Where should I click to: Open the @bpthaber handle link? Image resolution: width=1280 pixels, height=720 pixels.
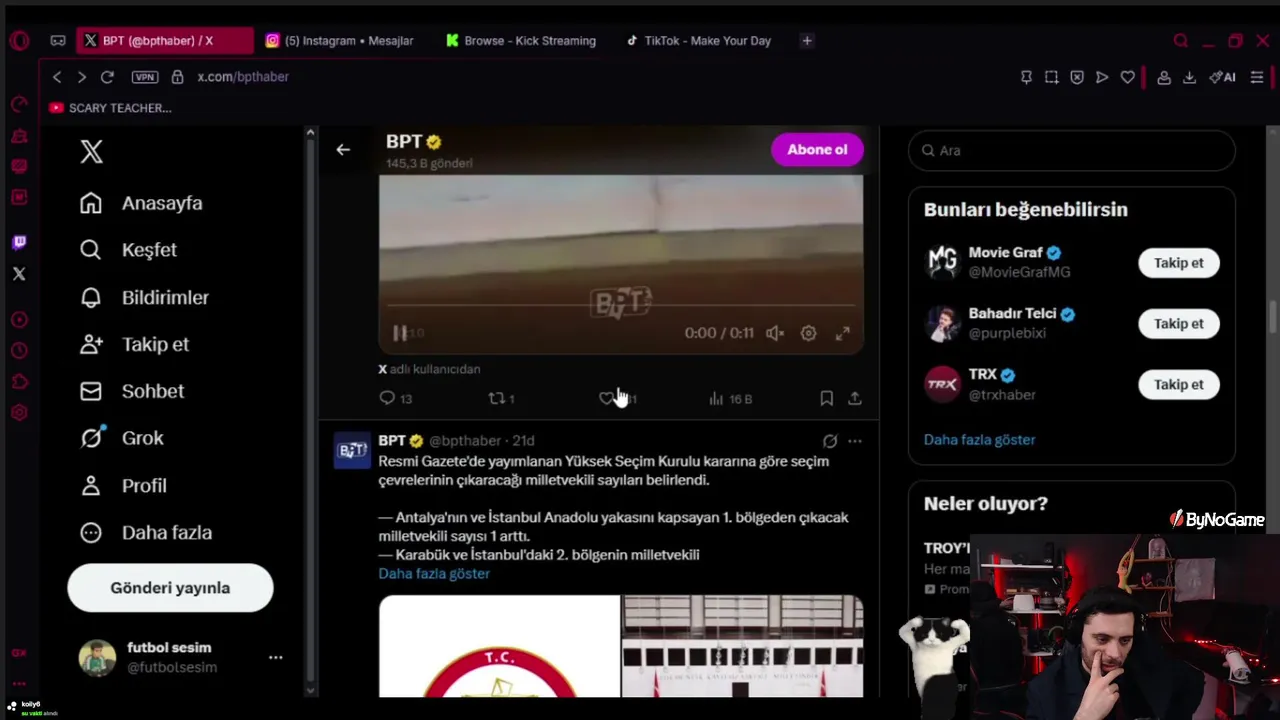click(x=465, y=440)
